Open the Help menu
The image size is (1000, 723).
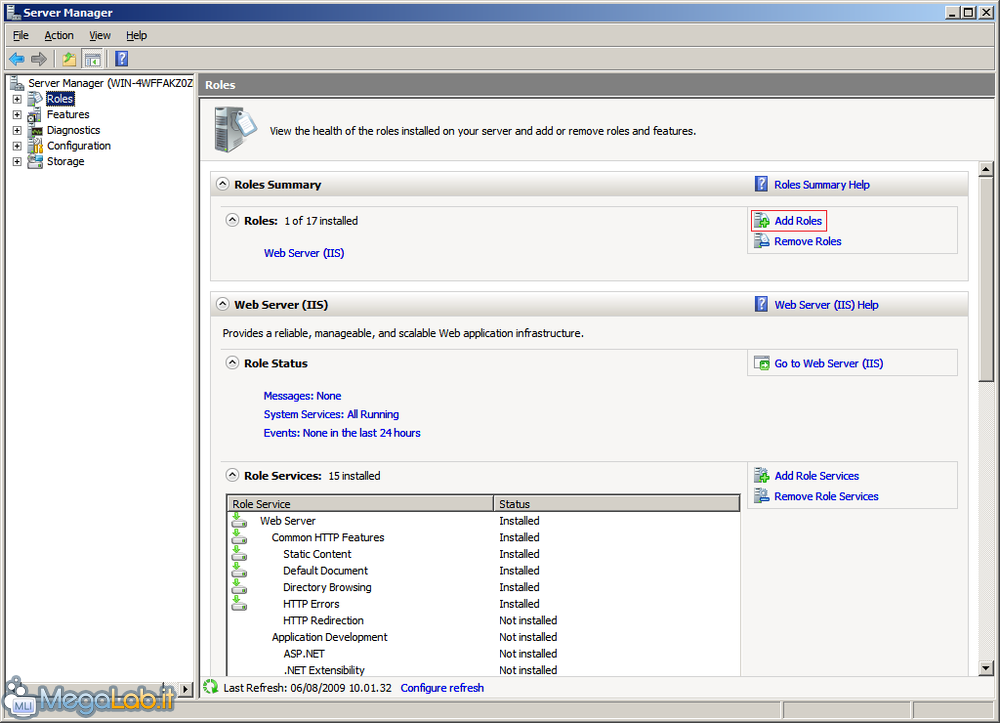136,35
